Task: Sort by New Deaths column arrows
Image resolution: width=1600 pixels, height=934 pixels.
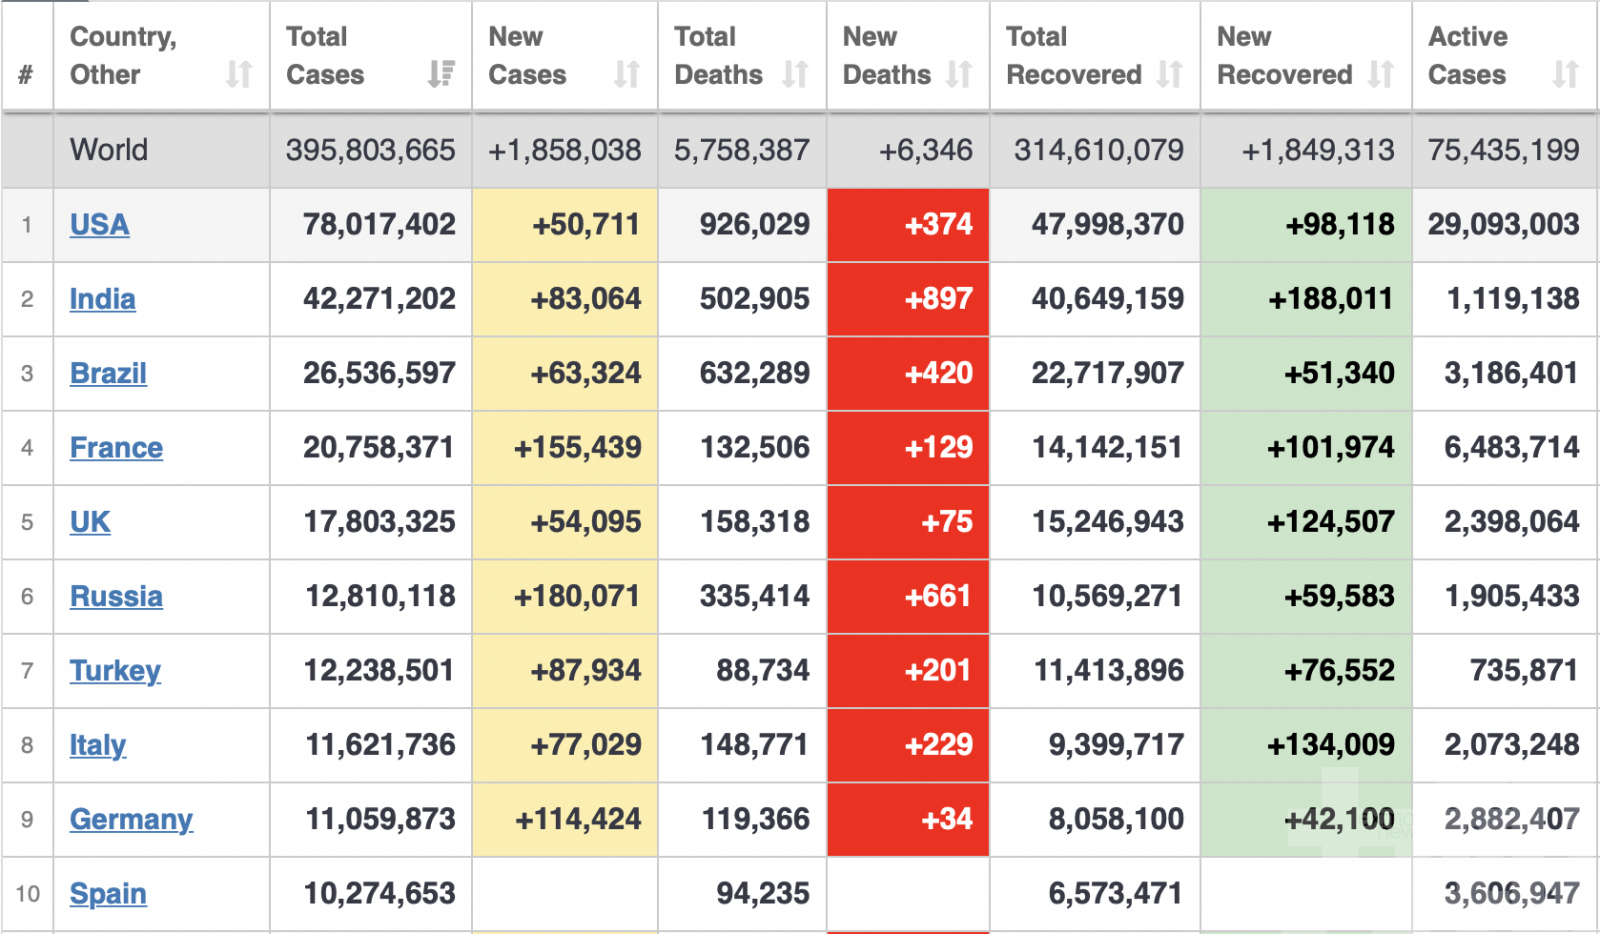Action: (959, 74)
